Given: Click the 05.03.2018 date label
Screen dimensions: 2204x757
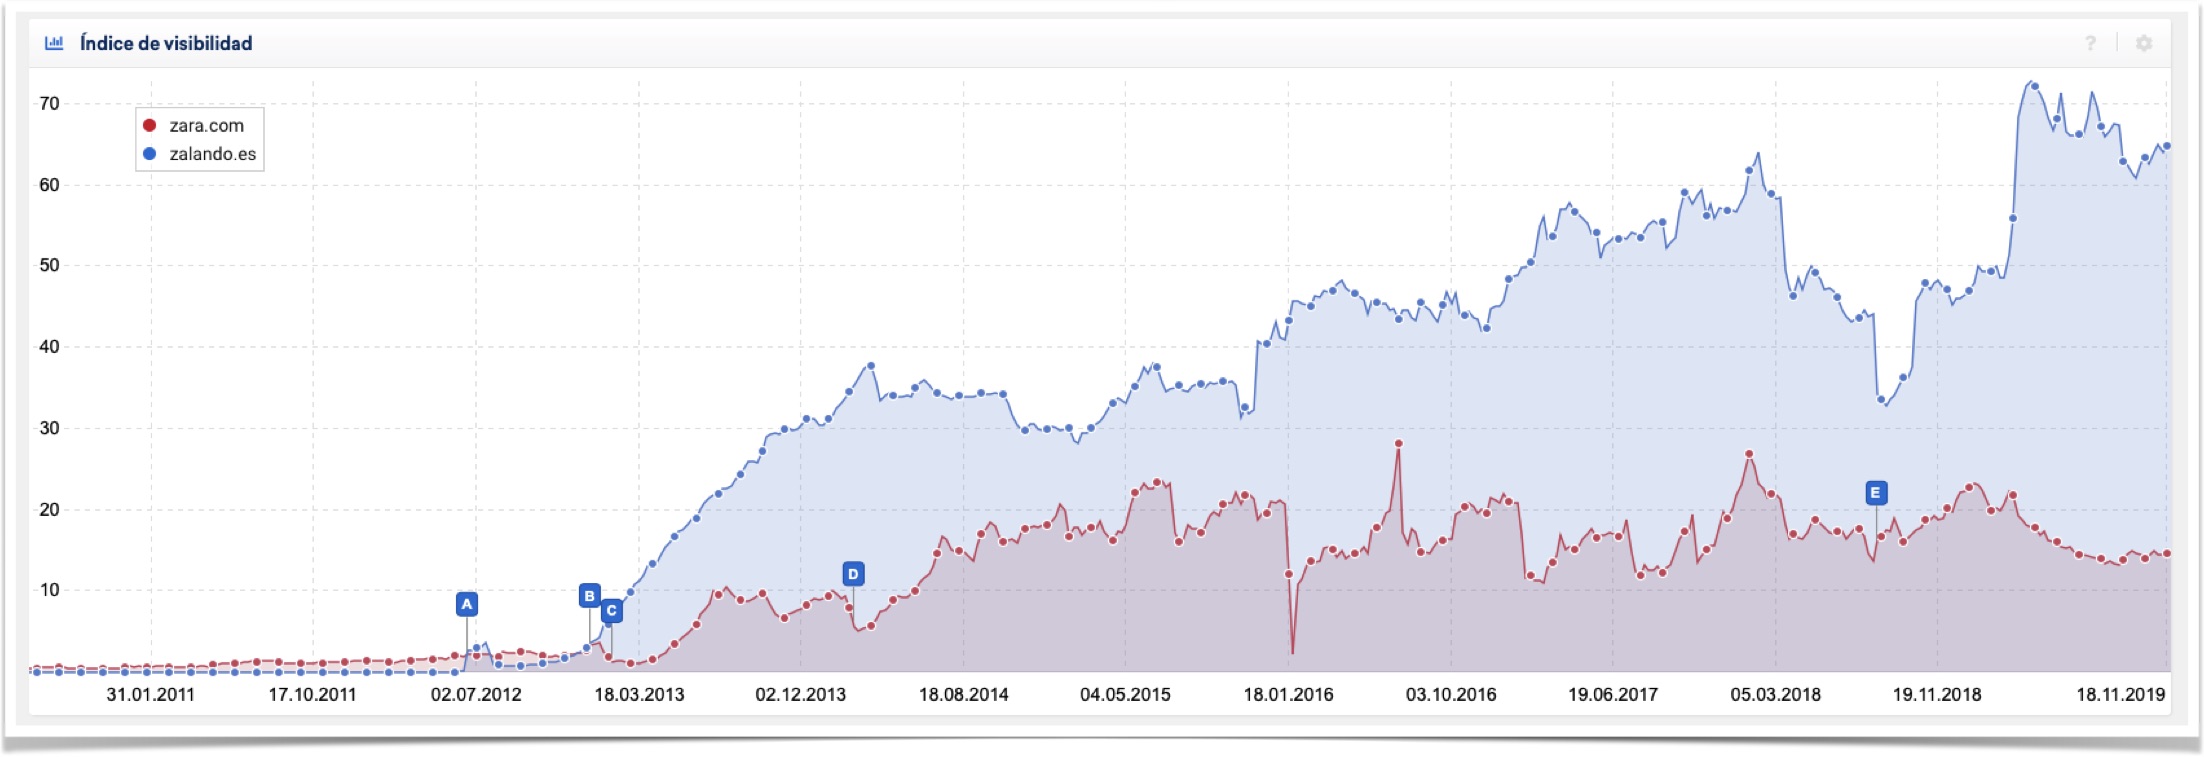Looking at the screenshot, I should (1775, 694).
